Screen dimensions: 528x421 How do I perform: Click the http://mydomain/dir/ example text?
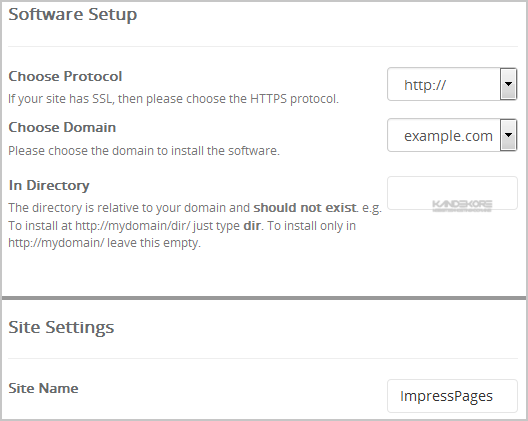click(x=132, y=226)
